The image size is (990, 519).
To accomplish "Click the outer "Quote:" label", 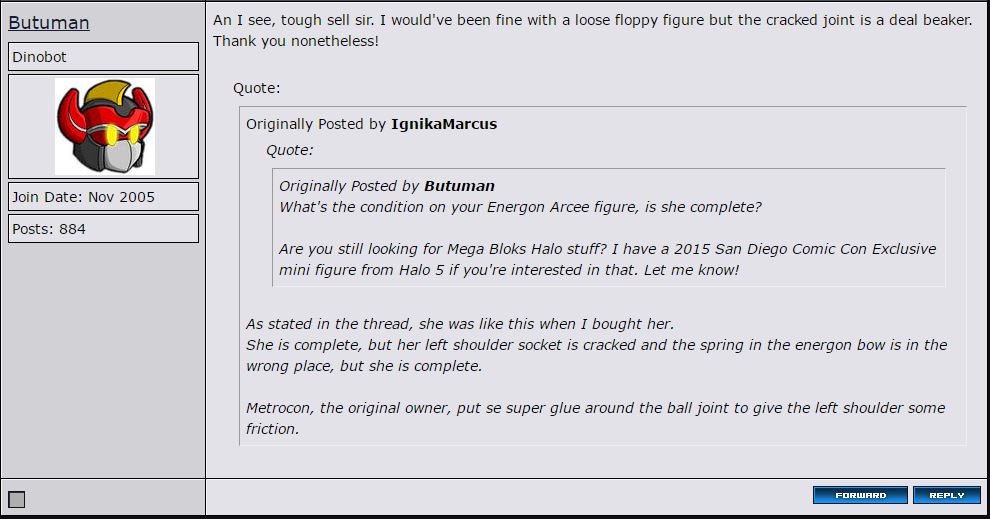I will click(257, 88).
